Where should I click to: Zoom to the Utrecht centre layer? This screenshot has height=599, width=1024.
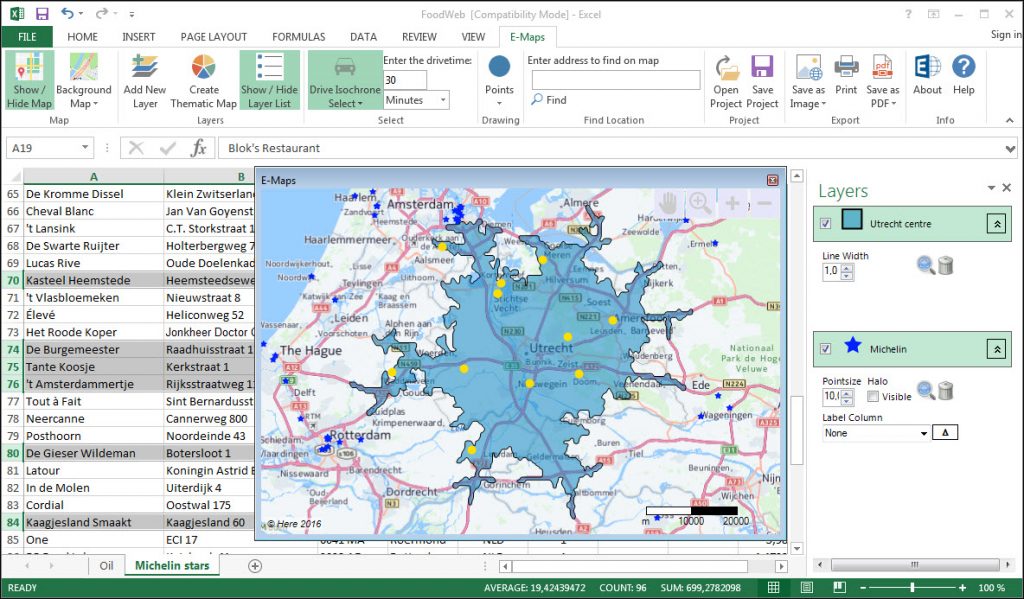click(x=925, y=265)
